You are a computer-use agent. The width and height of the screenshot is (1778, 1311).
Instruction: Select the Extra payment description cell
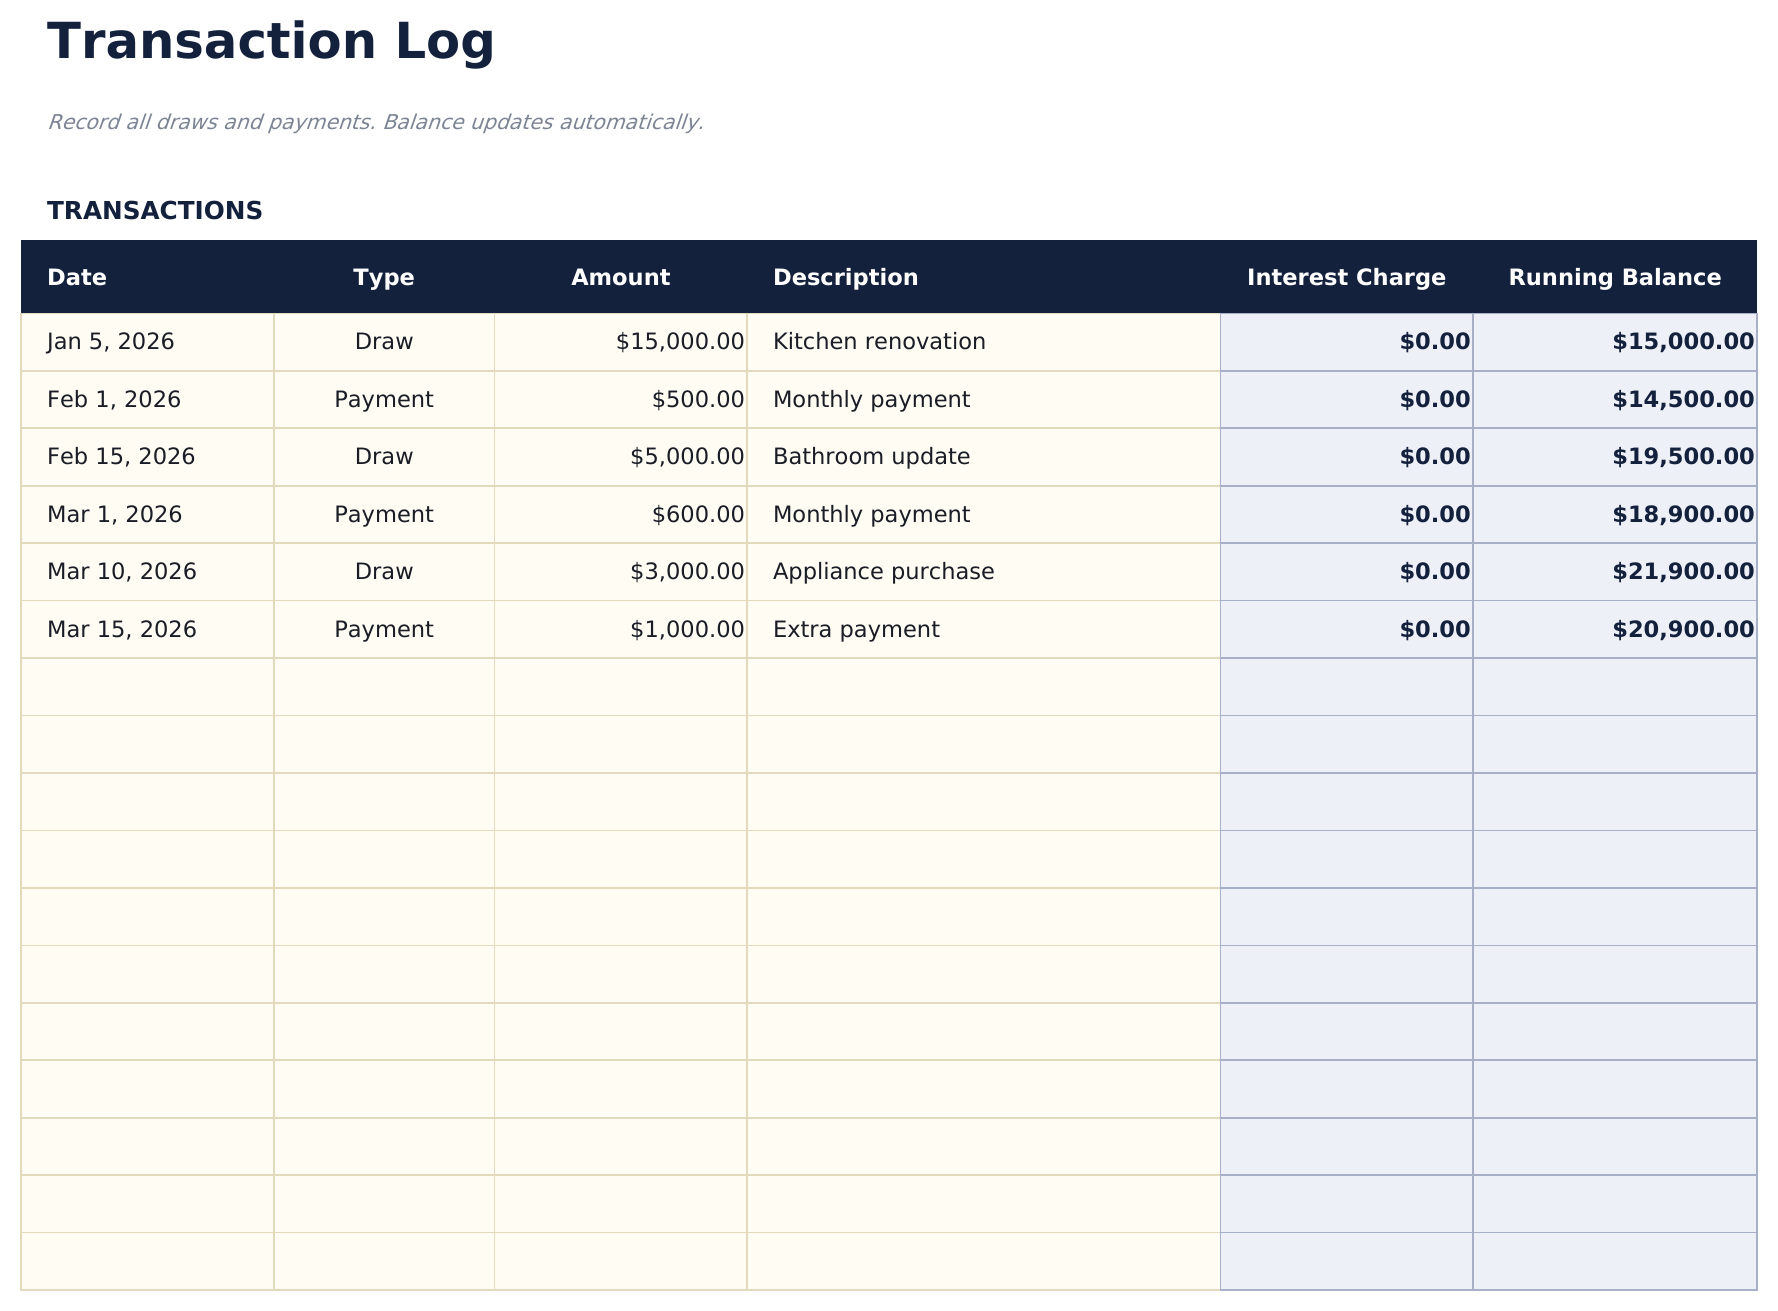(x=856, y=629)
